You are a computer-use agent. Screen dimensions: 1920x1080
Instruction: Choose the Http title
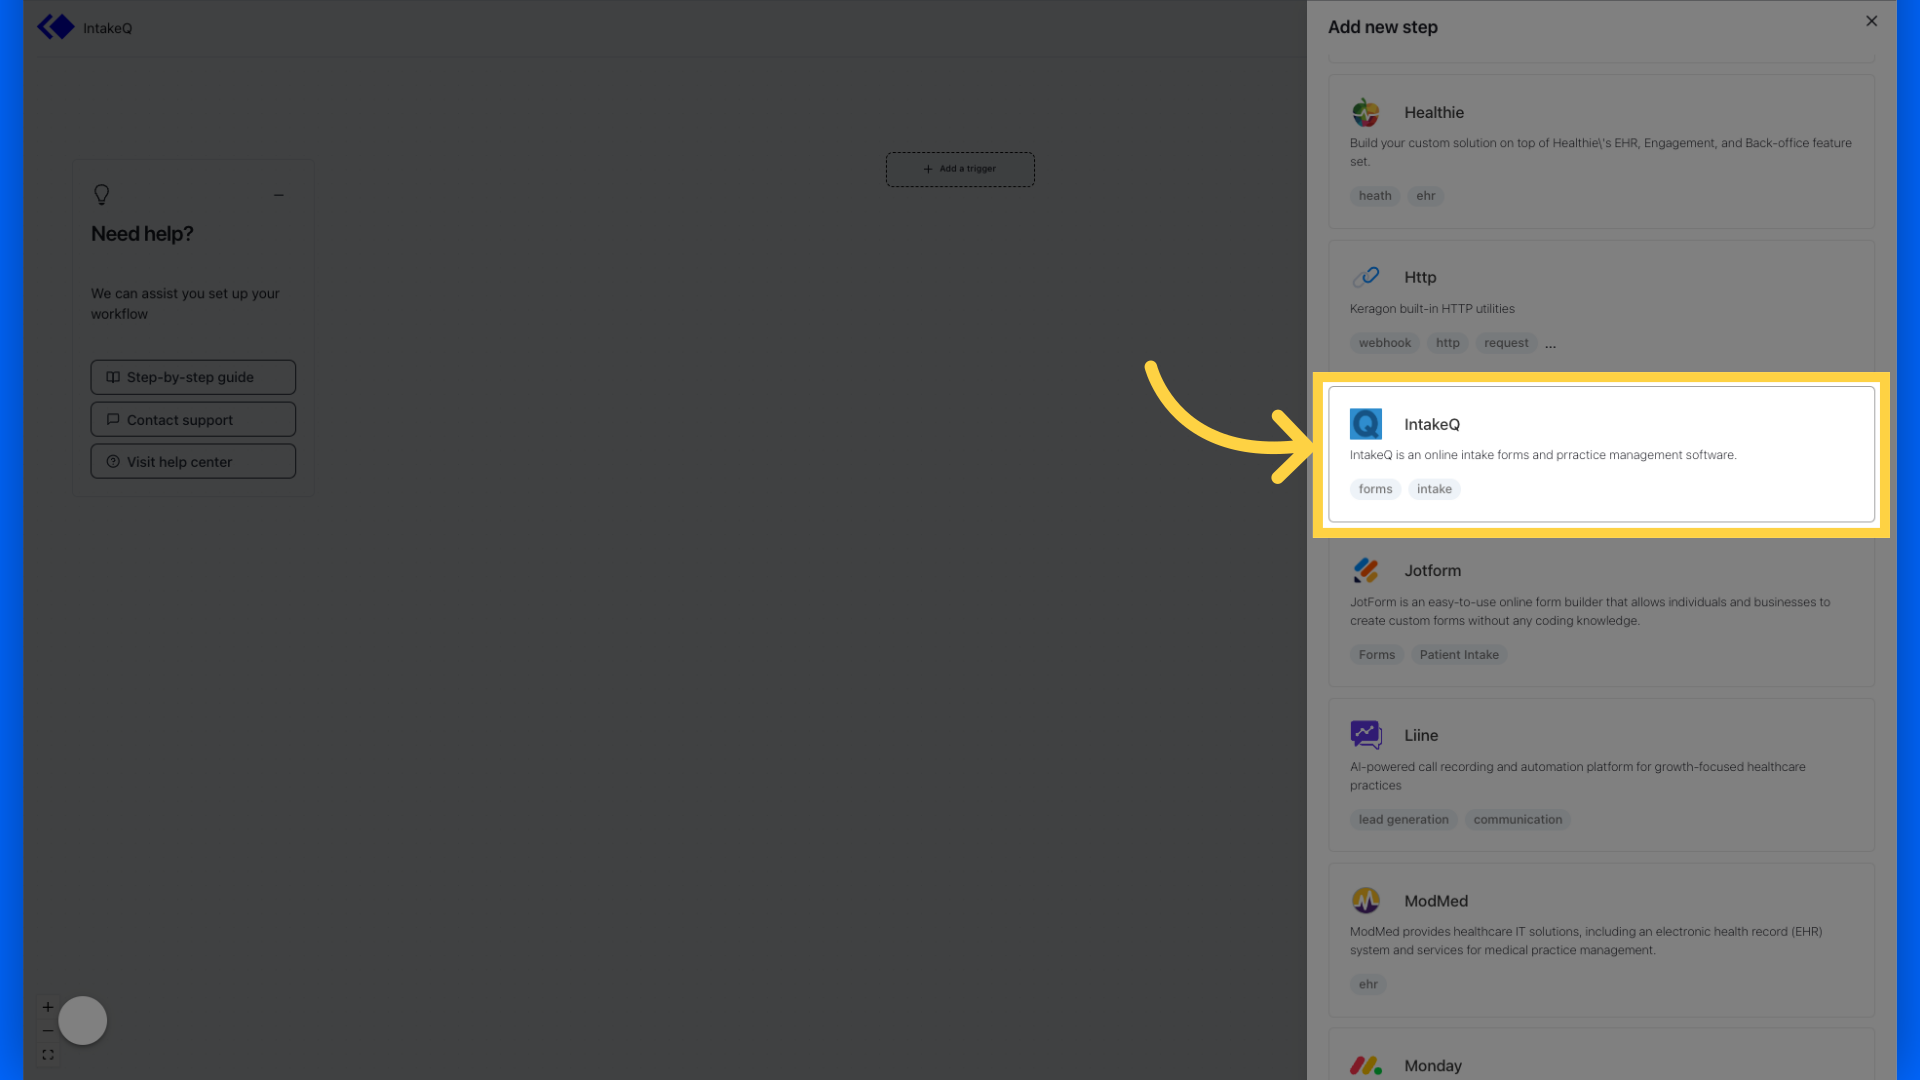(x=1420, y=277)
